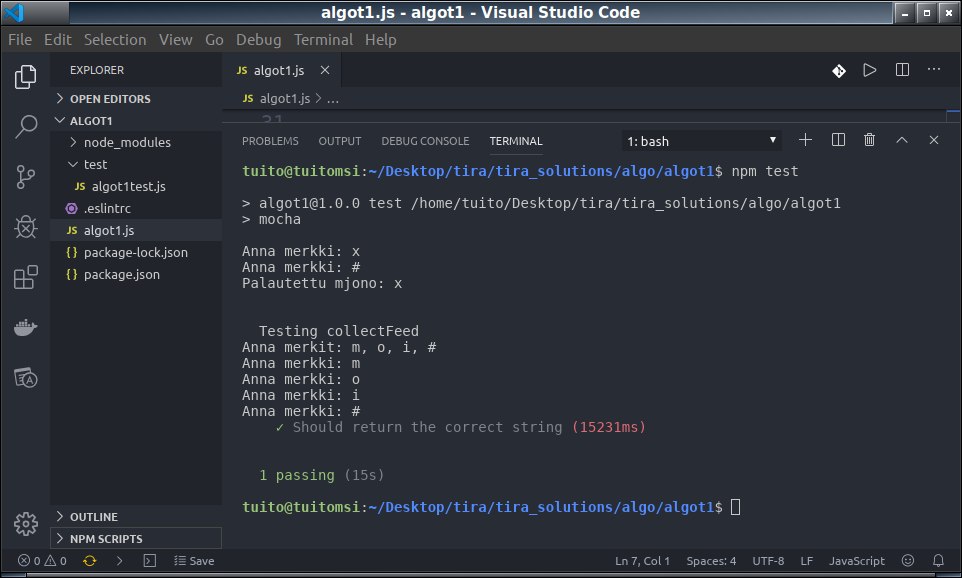
Task: Switch to the OUTPUT panel tab
Action: (340, 141)
